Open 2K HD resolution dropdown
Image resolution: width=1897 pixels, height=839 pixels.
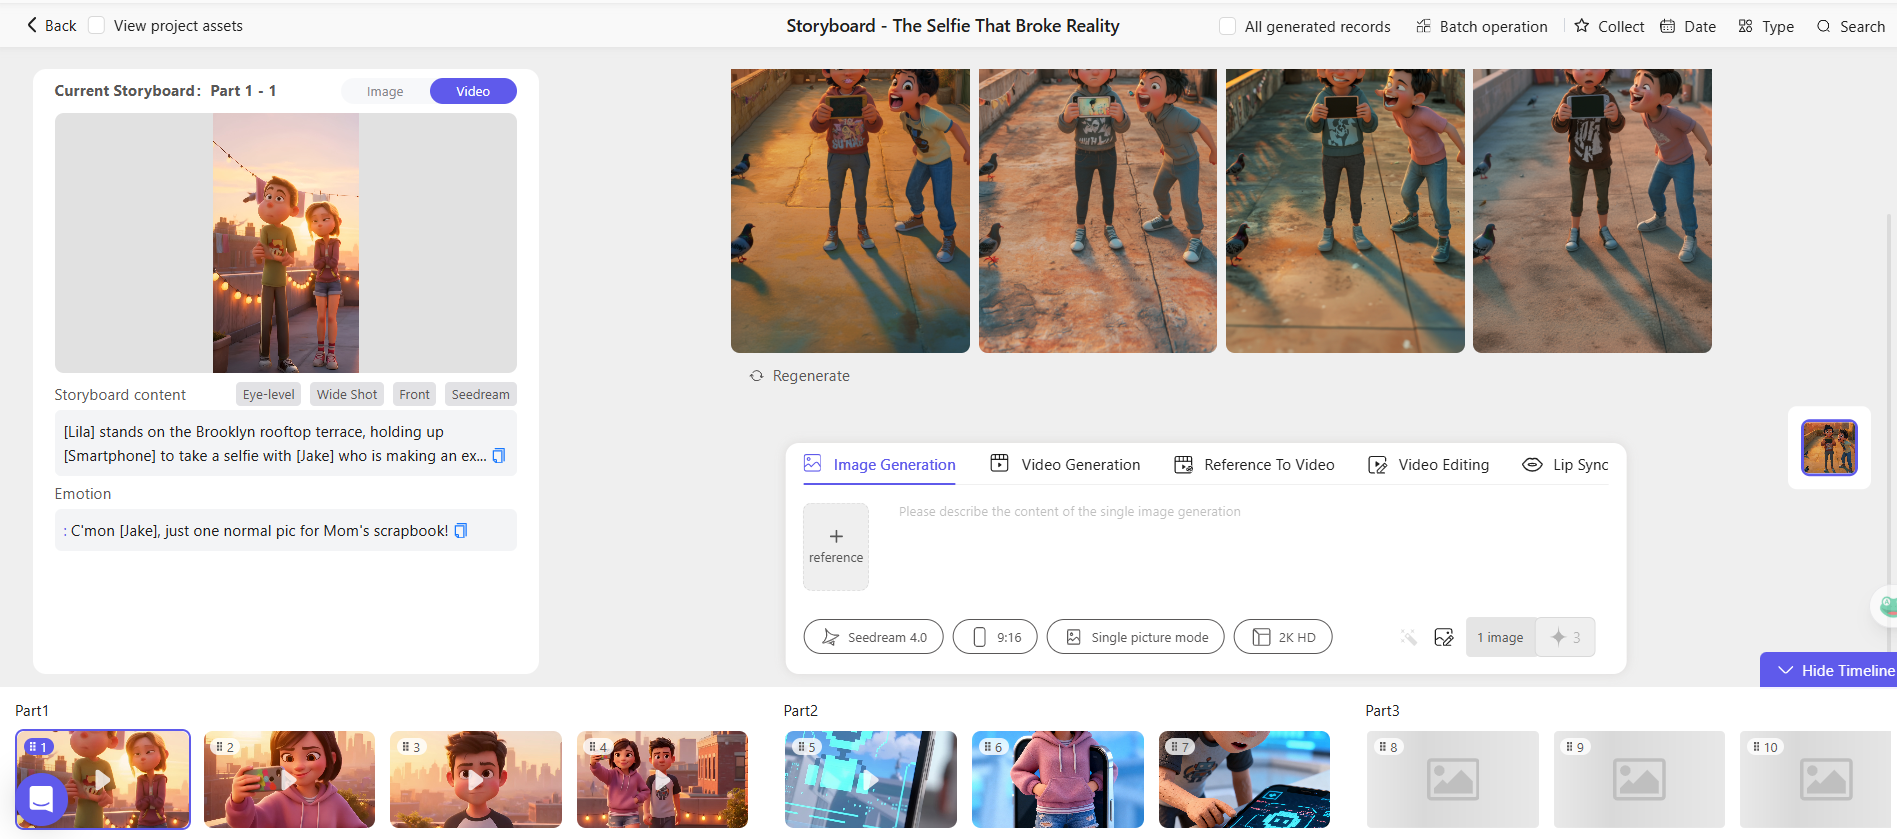tap(1283, 637)
